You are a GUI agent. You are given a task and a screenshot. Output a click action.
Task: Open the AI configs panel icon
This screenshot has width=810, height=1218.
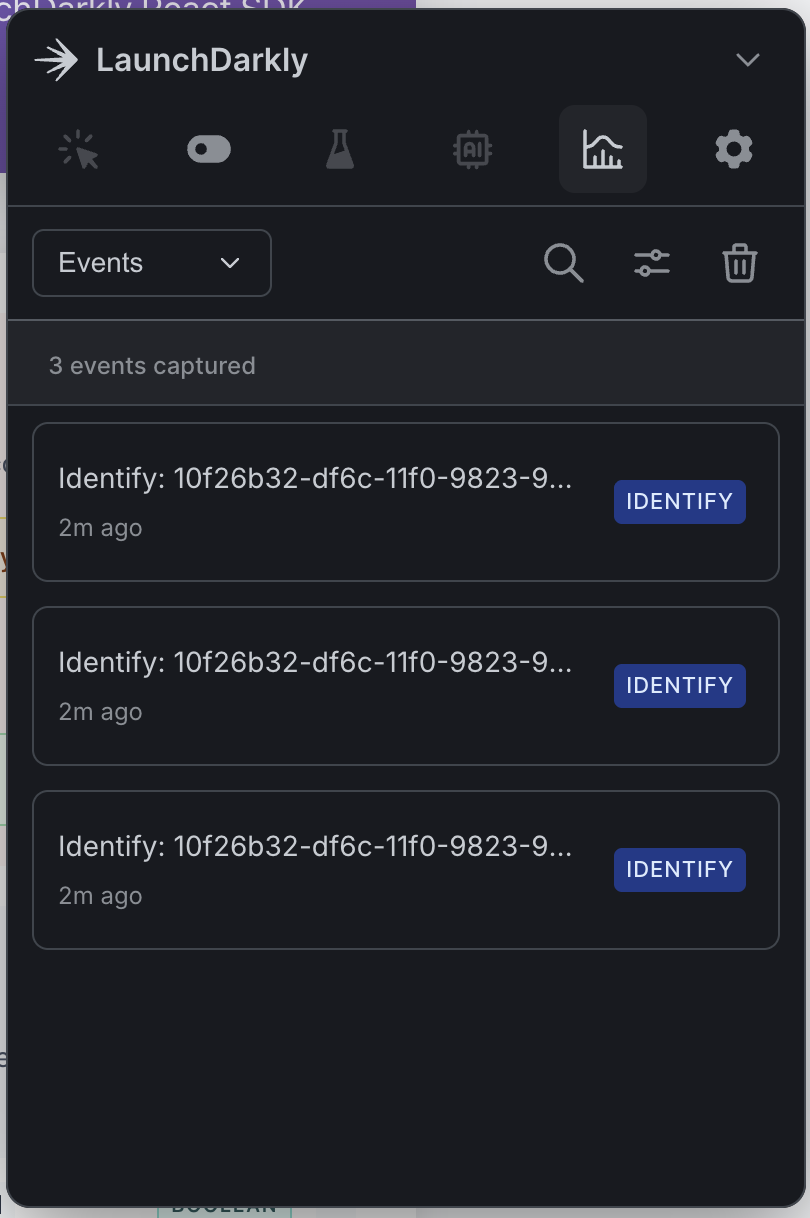[x=471, y=149]
